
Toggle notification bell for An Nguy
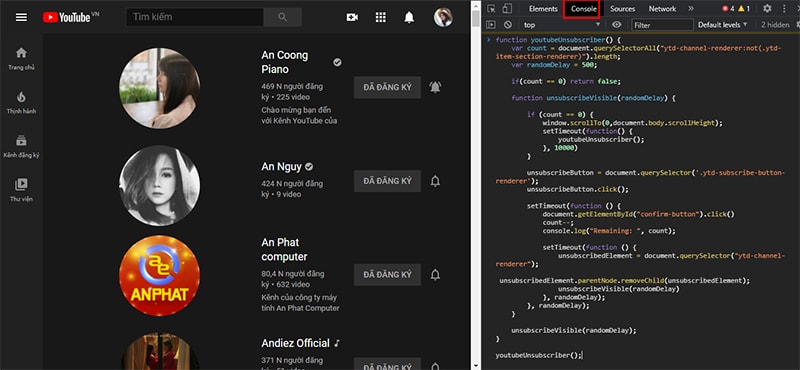tap(435, 181)
